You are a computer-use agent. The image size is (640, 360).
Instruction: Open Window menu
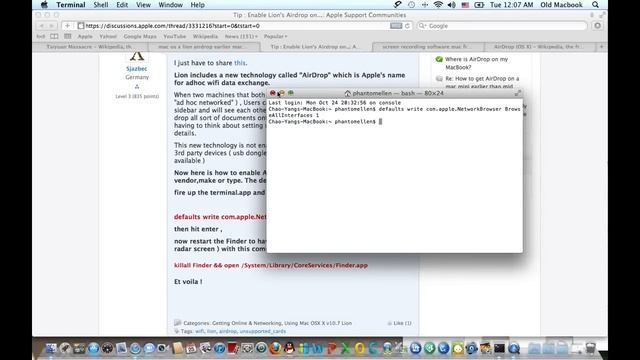point(170,5)
